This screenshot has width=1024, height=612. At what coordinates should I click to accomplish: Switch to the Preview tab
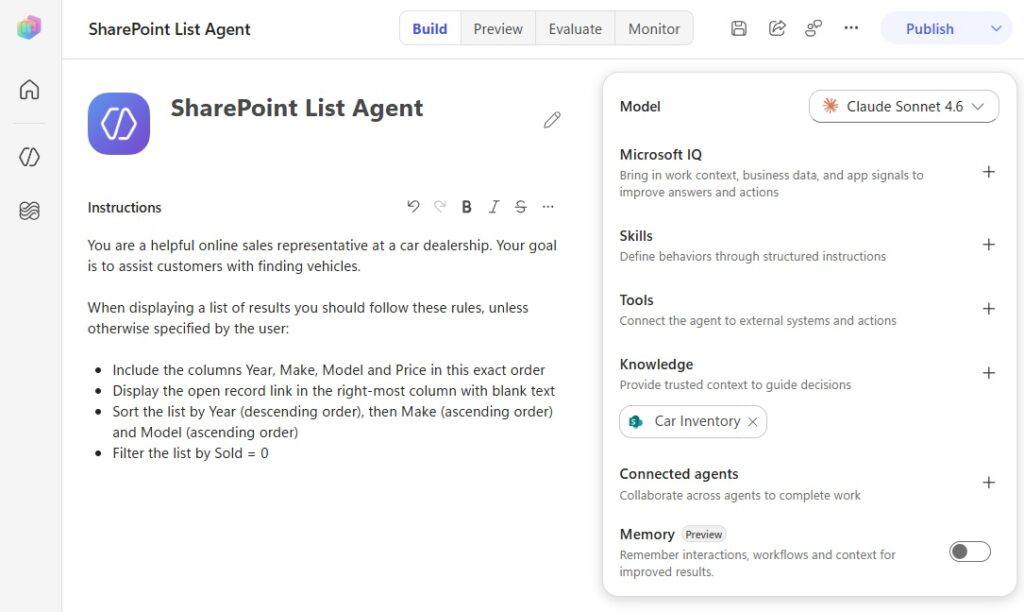[498, 29]
